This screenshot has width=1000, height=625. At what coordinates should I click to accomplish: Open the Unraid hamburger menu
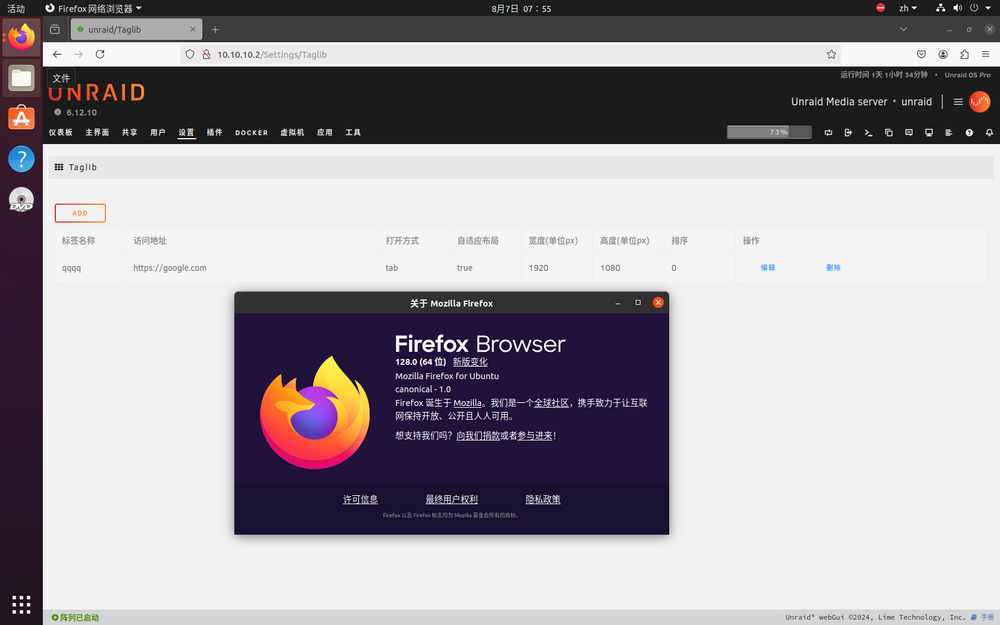pyautogui.click(x=958, y=101)
